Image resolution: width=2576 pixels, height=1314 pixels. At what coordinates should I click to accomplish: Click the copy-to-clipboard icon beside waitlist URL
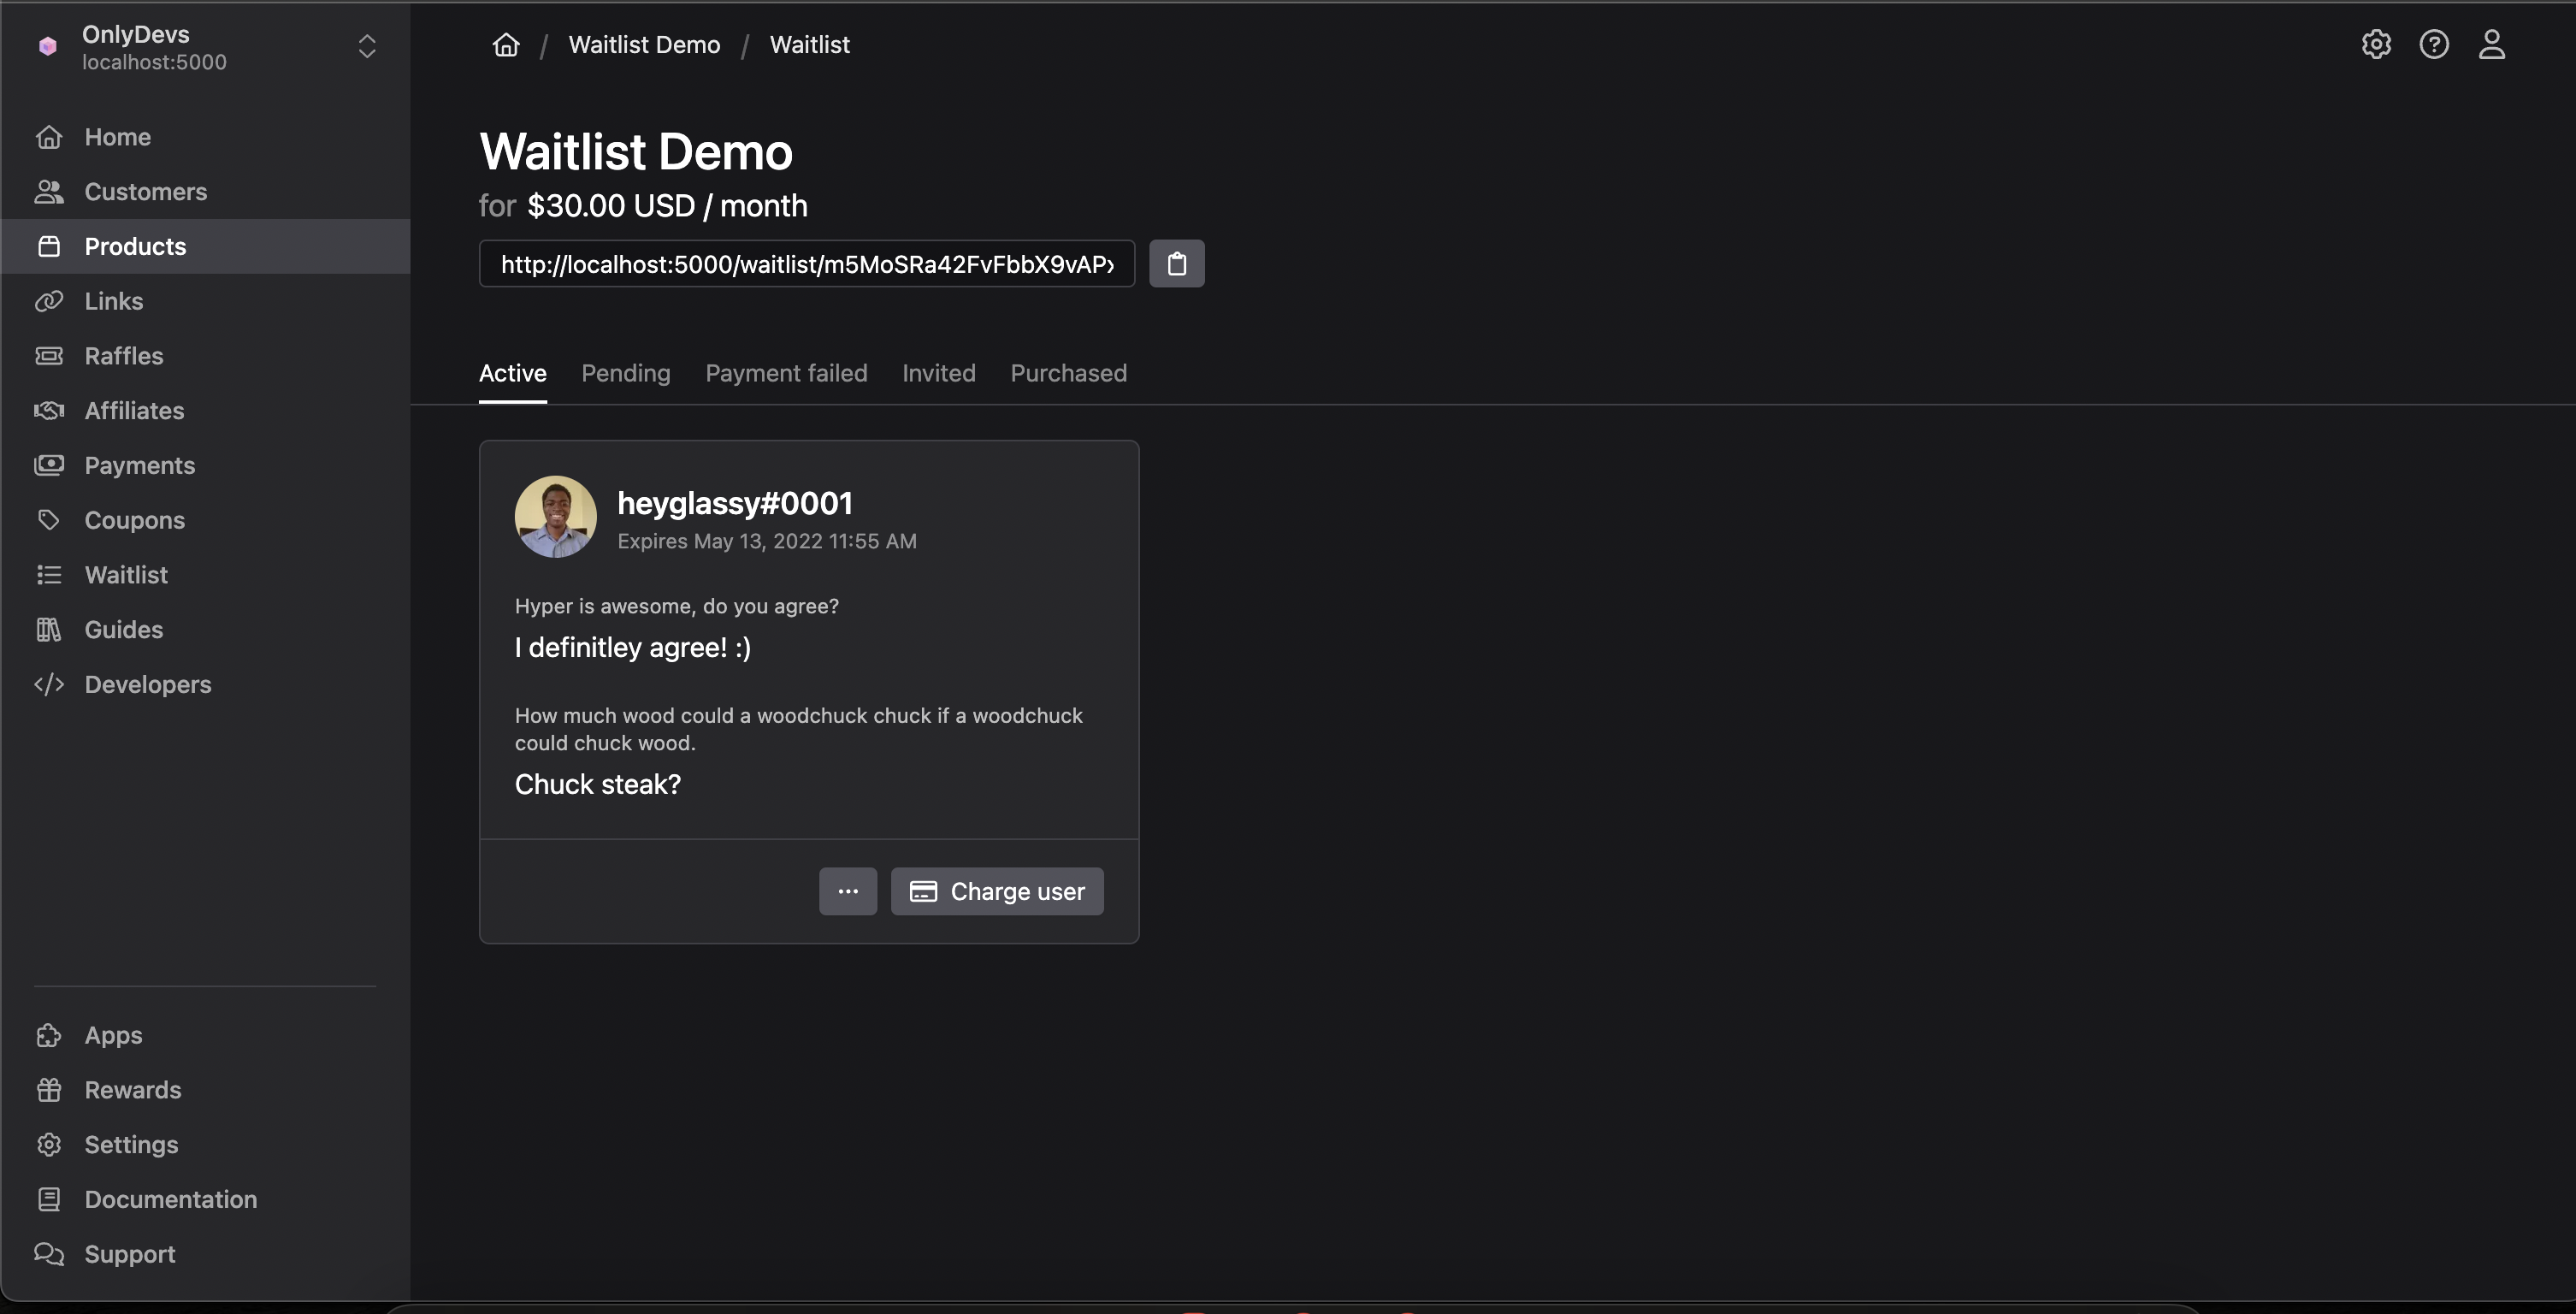[1176, 264]
